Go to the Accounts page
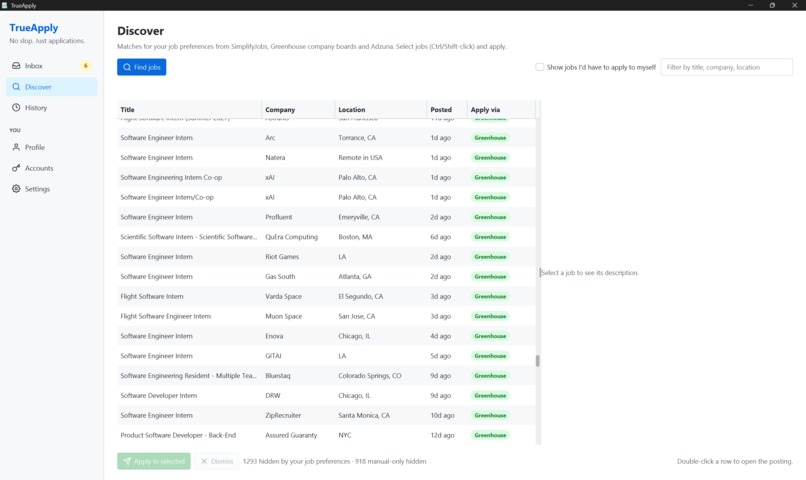 click(x=51, y=168)
